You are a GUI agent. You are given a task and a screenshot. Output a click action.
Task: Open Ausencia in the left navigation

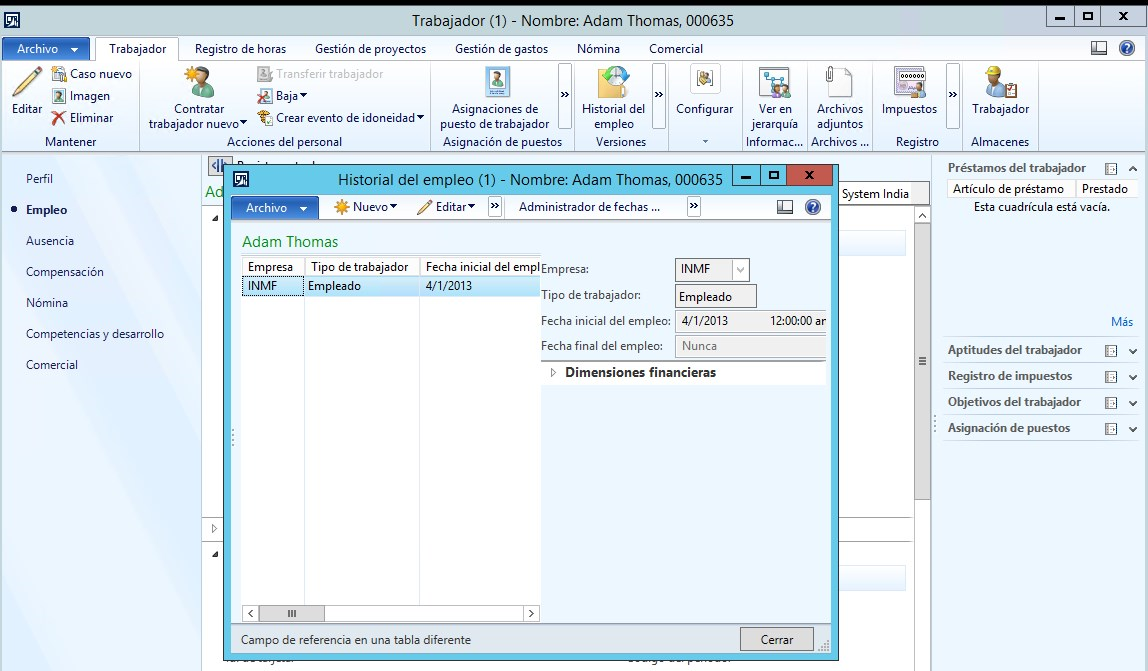click(x=50, y=241)
